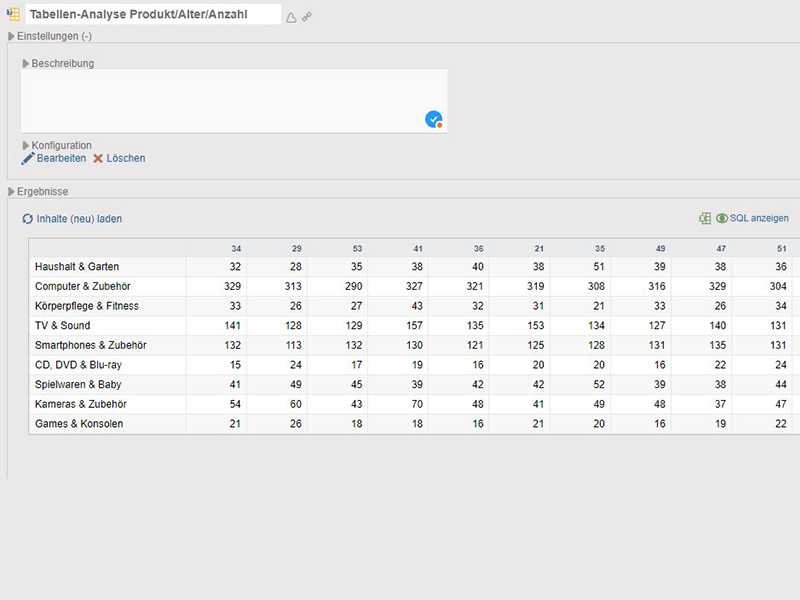Image resolution: width=800 pixels, height=600 pixels.
Task: Click the reload arrows icon
Action: [28, 219]
